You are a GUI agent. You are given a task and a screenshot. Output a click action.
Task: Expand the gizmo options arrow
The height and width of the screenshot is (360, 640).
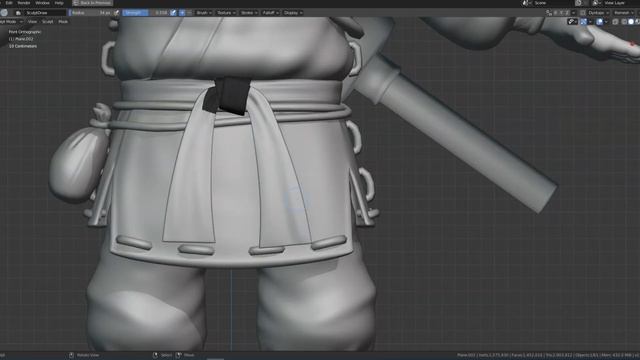pyautogui.click(x=590, y=22)
